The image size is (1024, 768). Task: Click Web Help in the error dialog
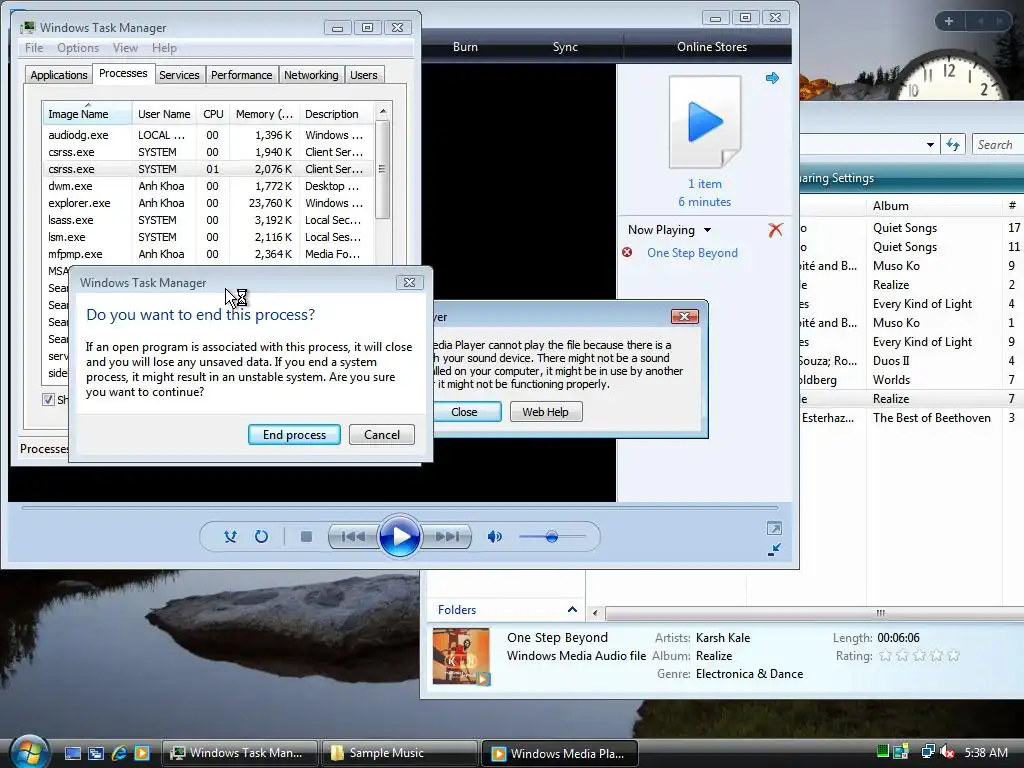[545, 412]
